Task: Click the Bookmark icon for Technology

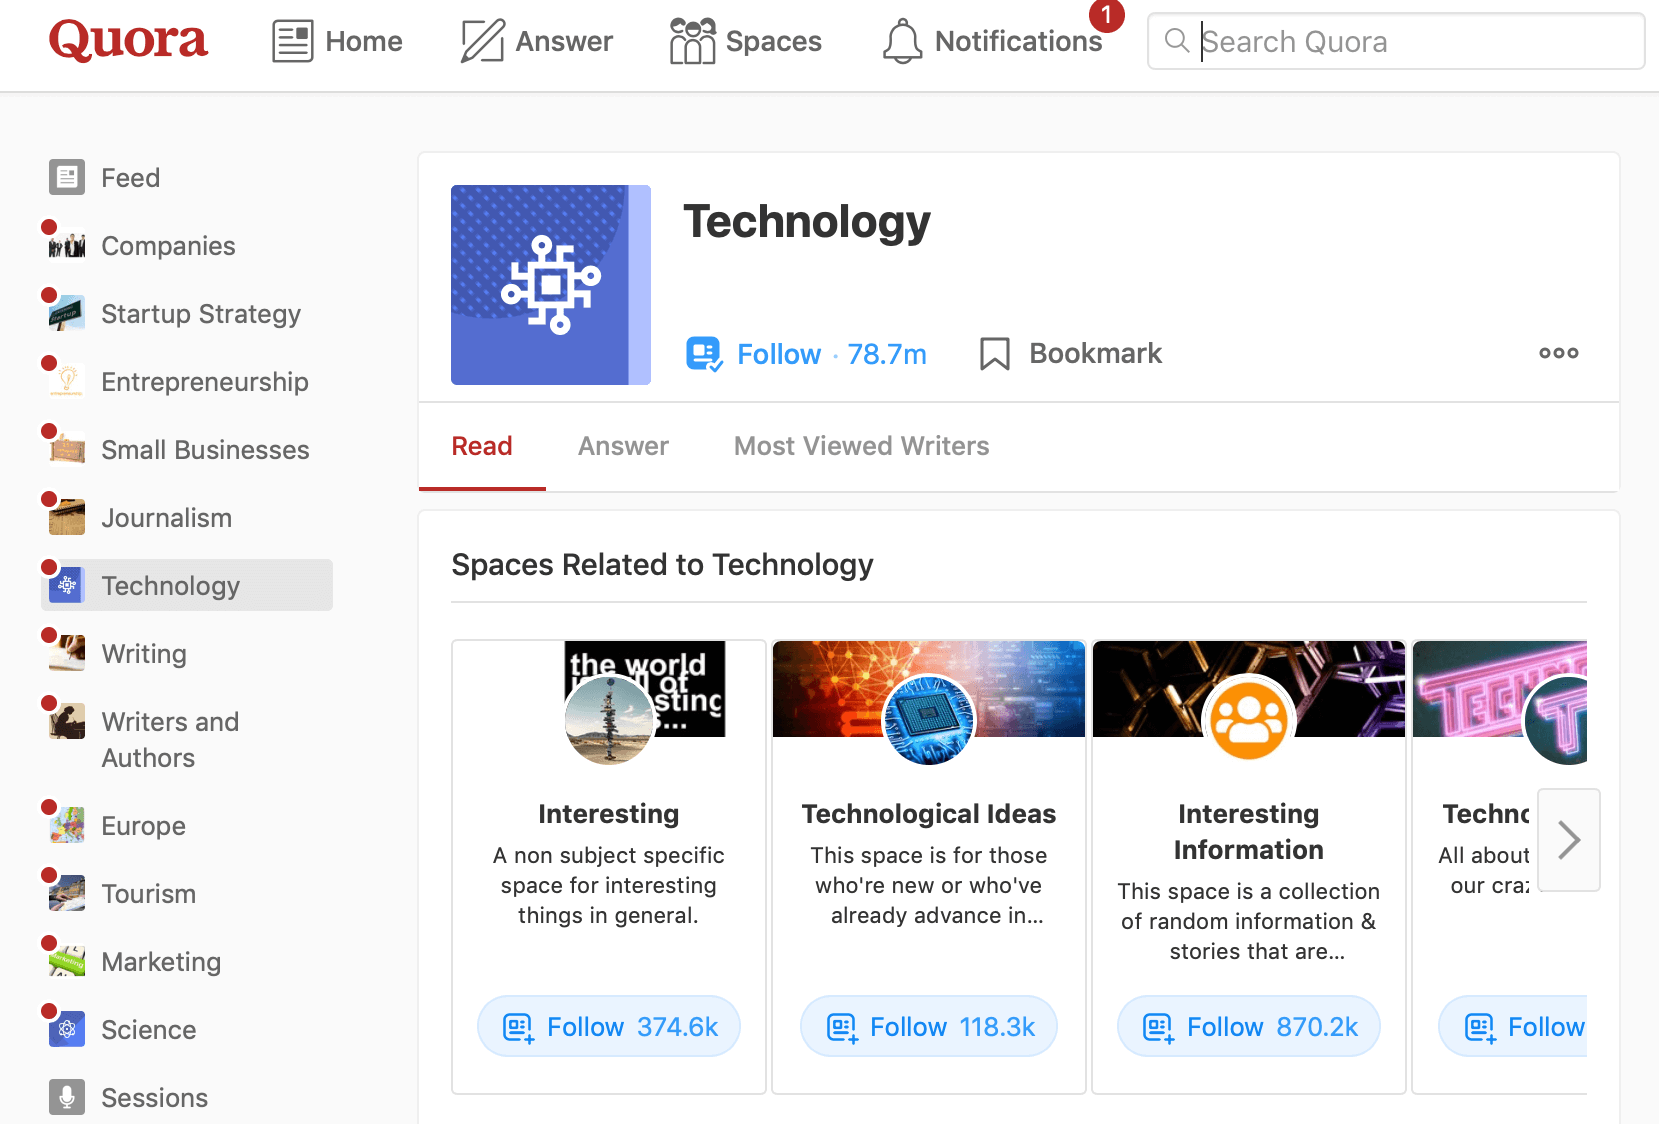Action: (994, 354)
